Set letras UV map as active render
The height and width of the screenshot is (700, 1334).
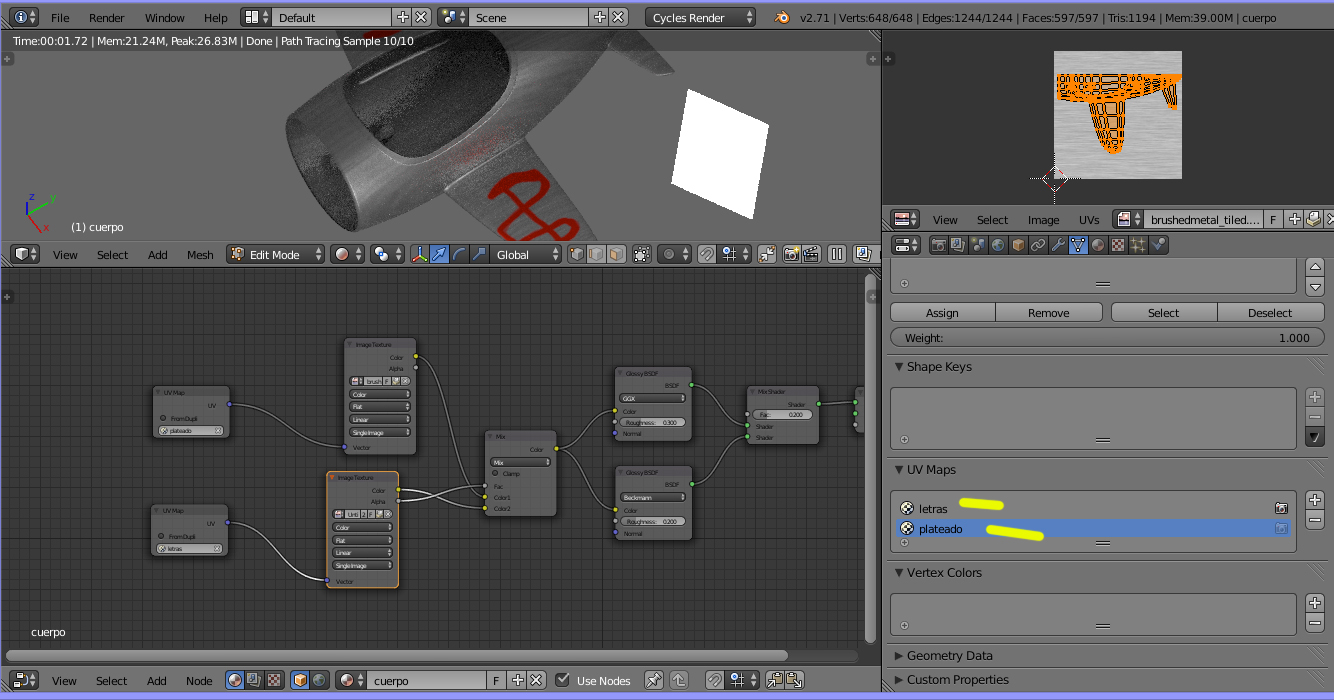(x=1280, y=508)
